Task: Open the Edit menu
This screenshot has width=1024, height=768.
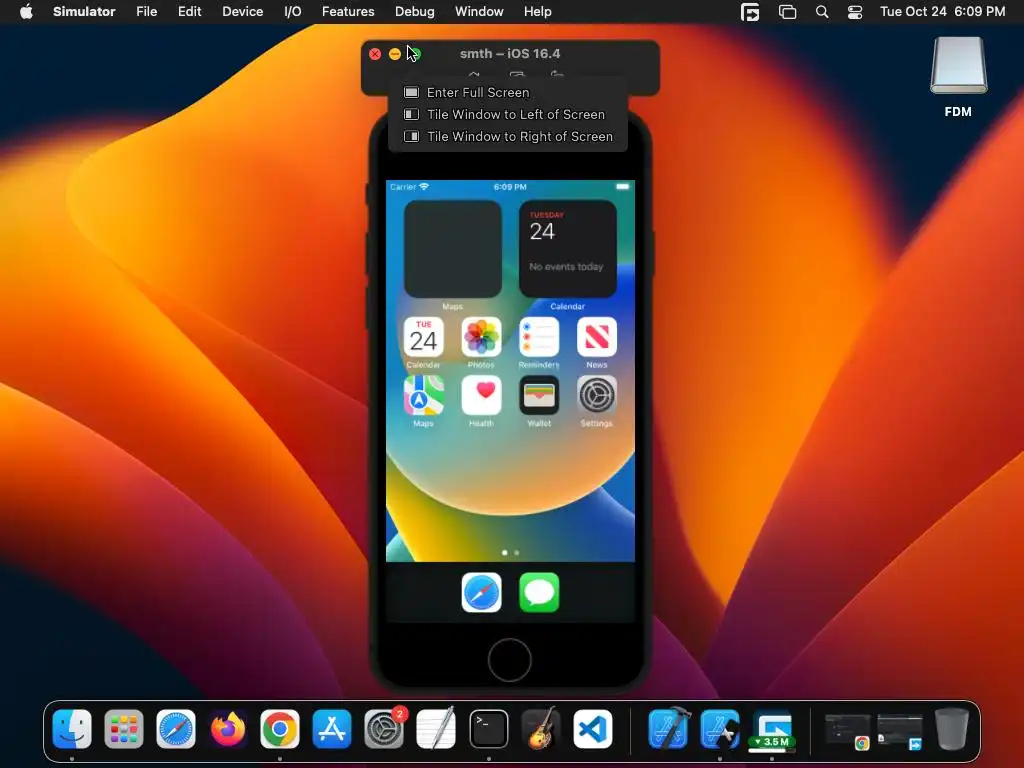Action: 189,12
